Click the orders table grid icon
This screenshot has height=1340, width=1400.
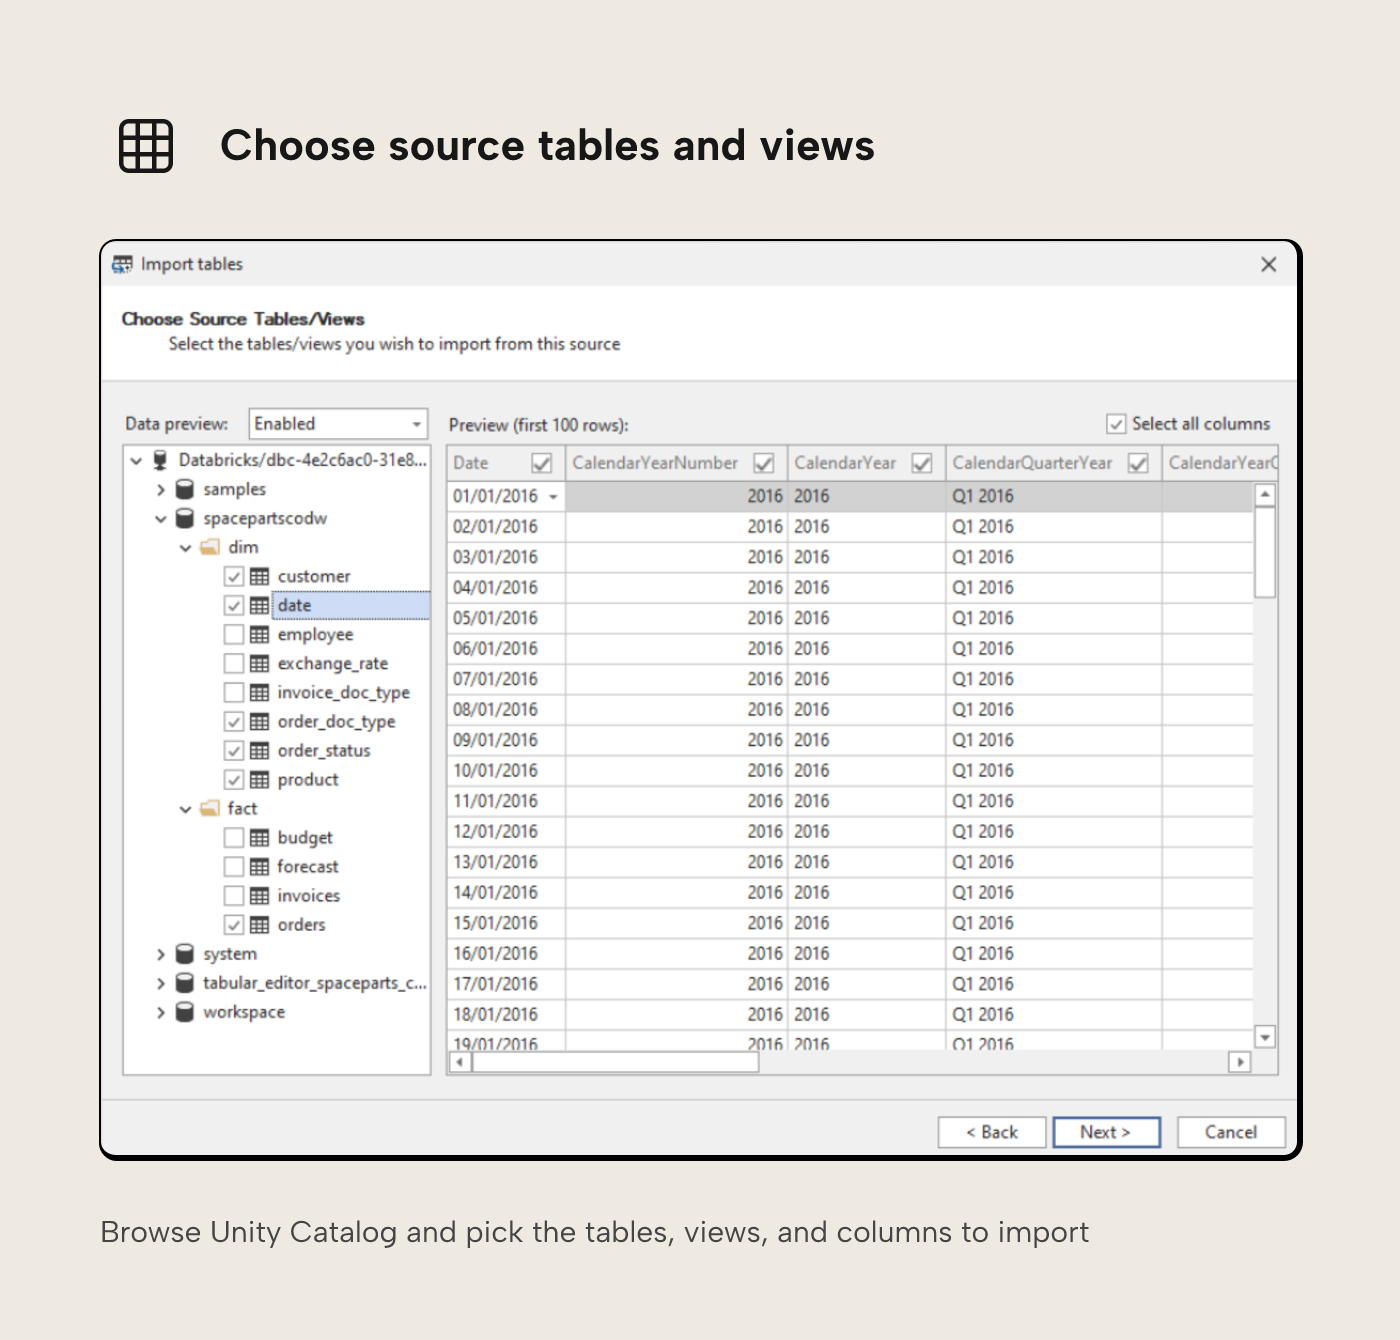260,924
